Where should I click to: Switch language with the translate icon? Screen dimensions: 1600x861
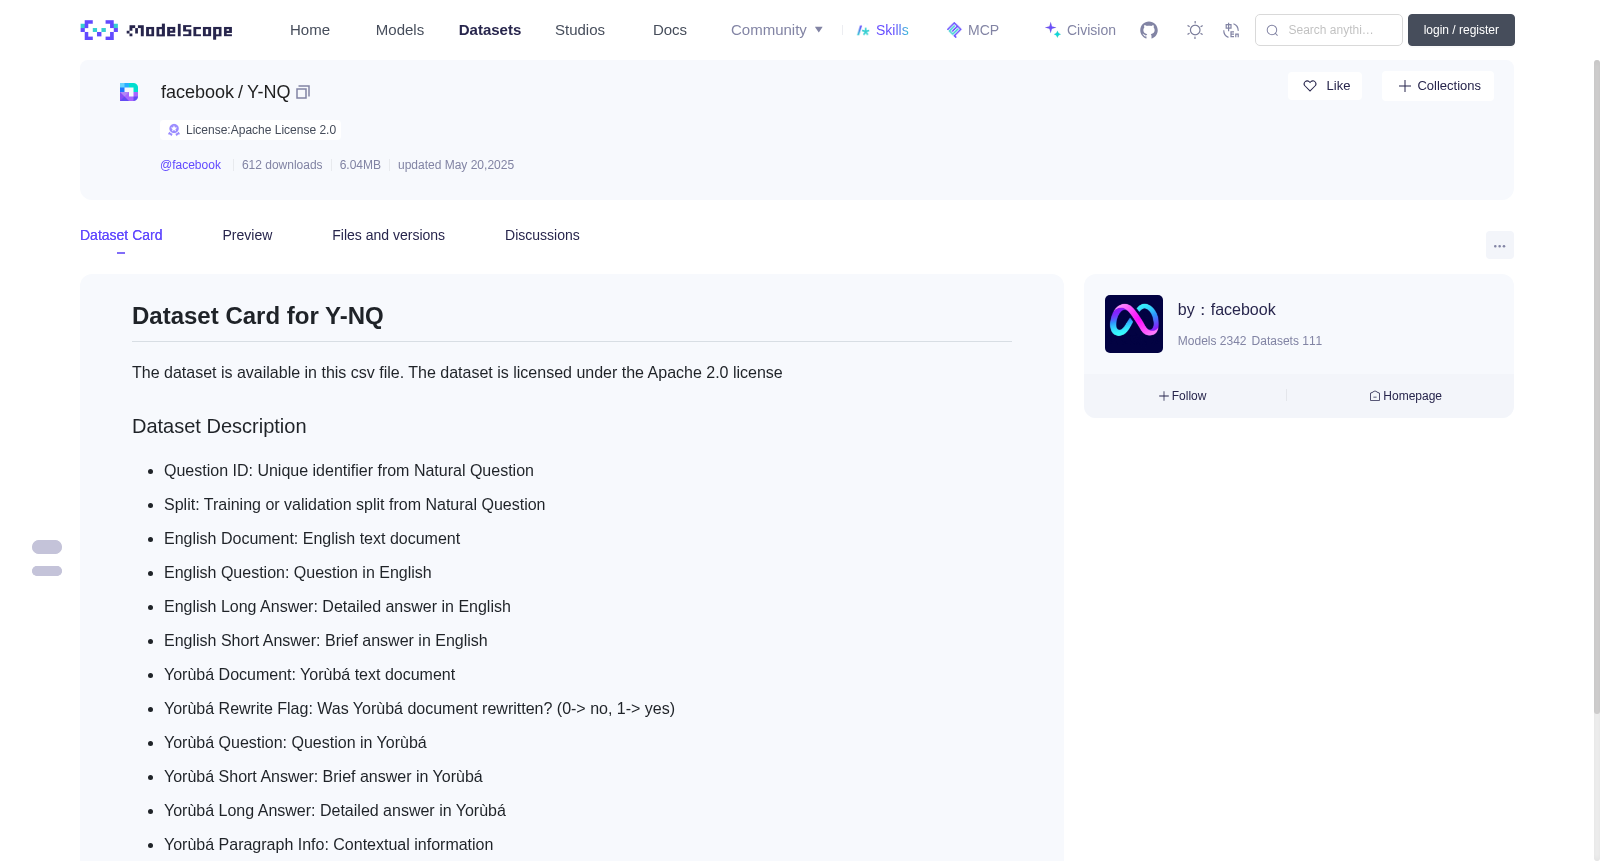tap(1231, 30)
